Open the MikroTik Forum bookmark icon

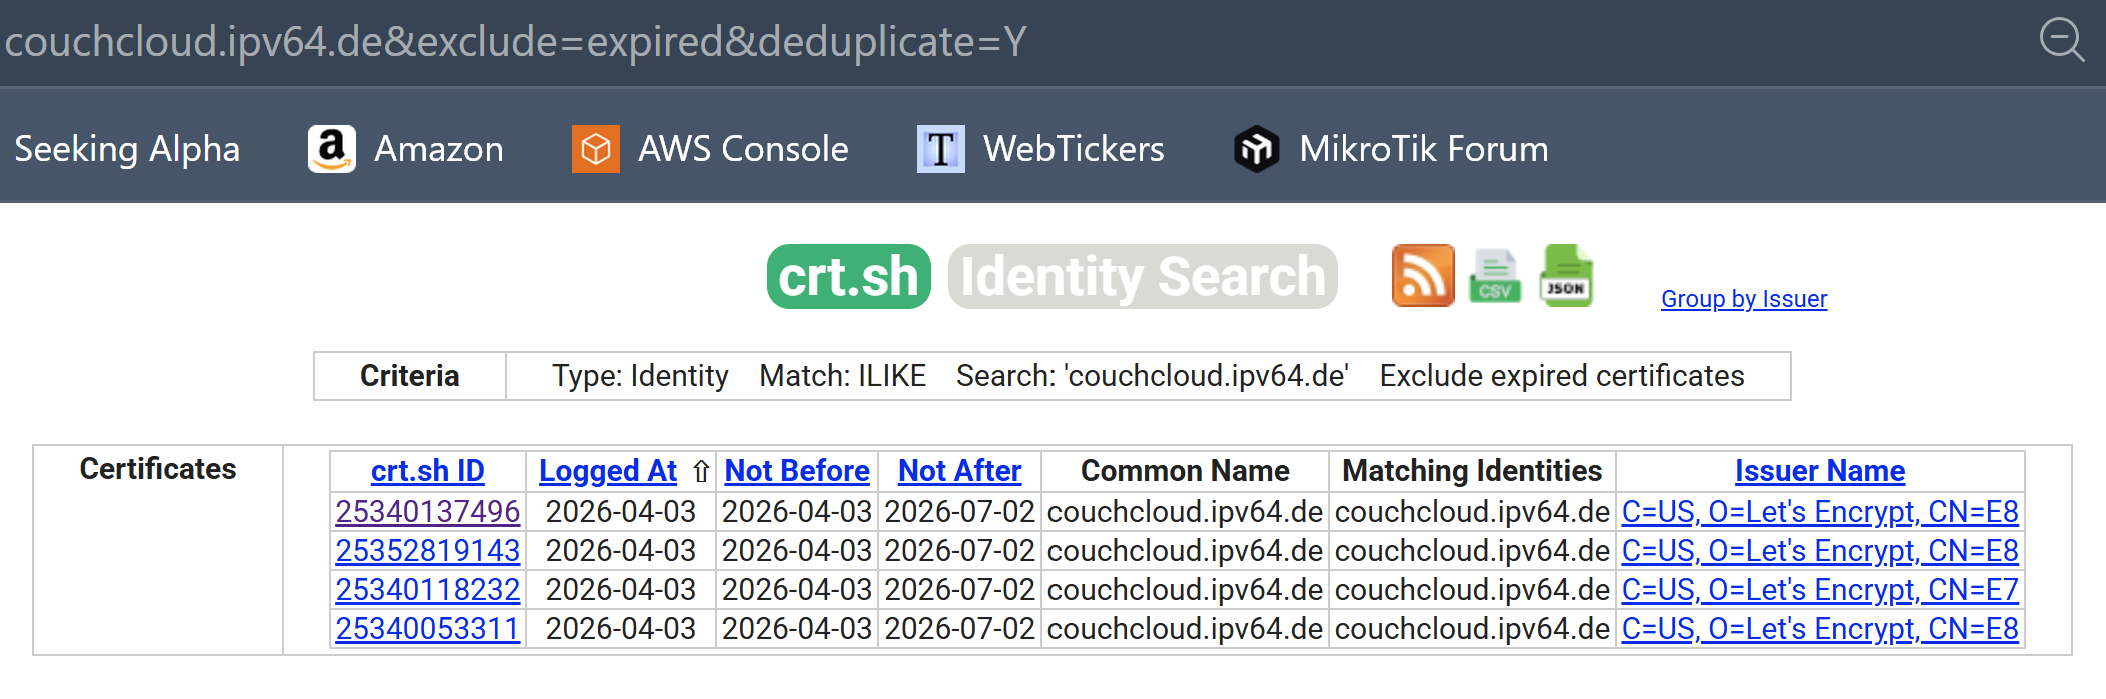point(1257,149)
